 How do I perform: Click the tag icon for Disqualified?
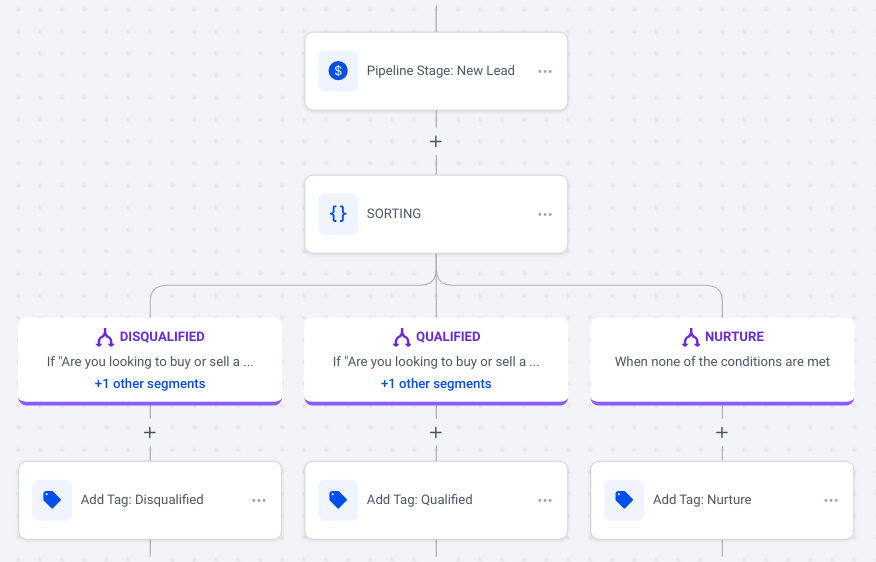tap(52, 500)
